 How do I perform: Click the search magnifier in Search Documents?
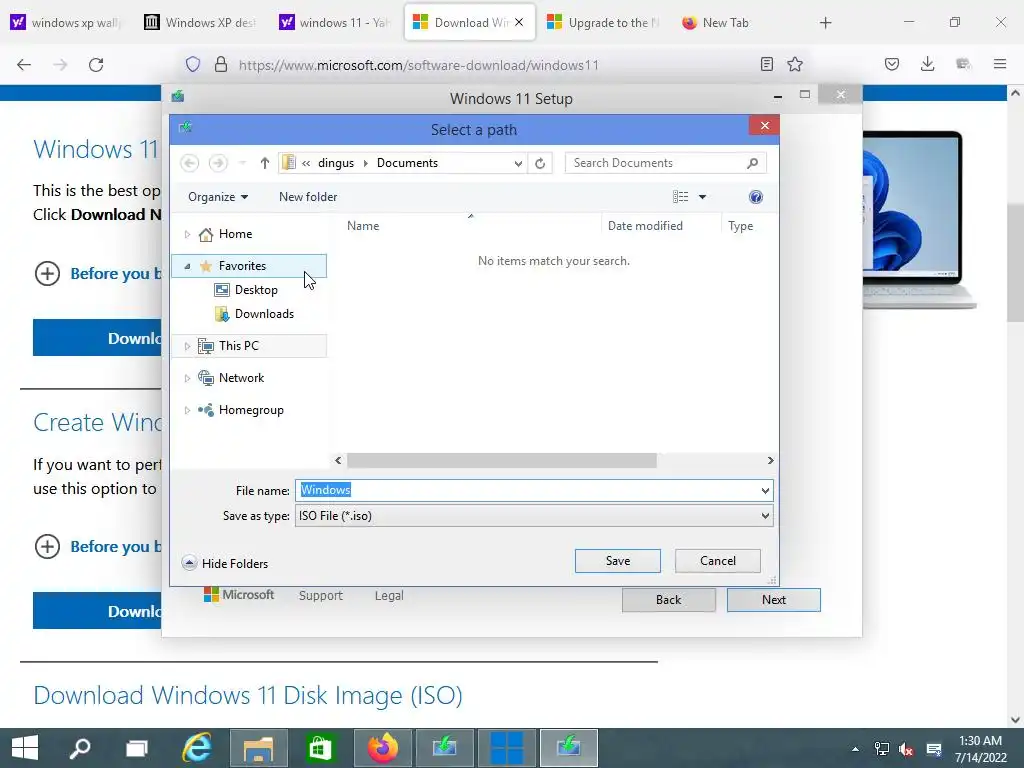pos(752,163)
